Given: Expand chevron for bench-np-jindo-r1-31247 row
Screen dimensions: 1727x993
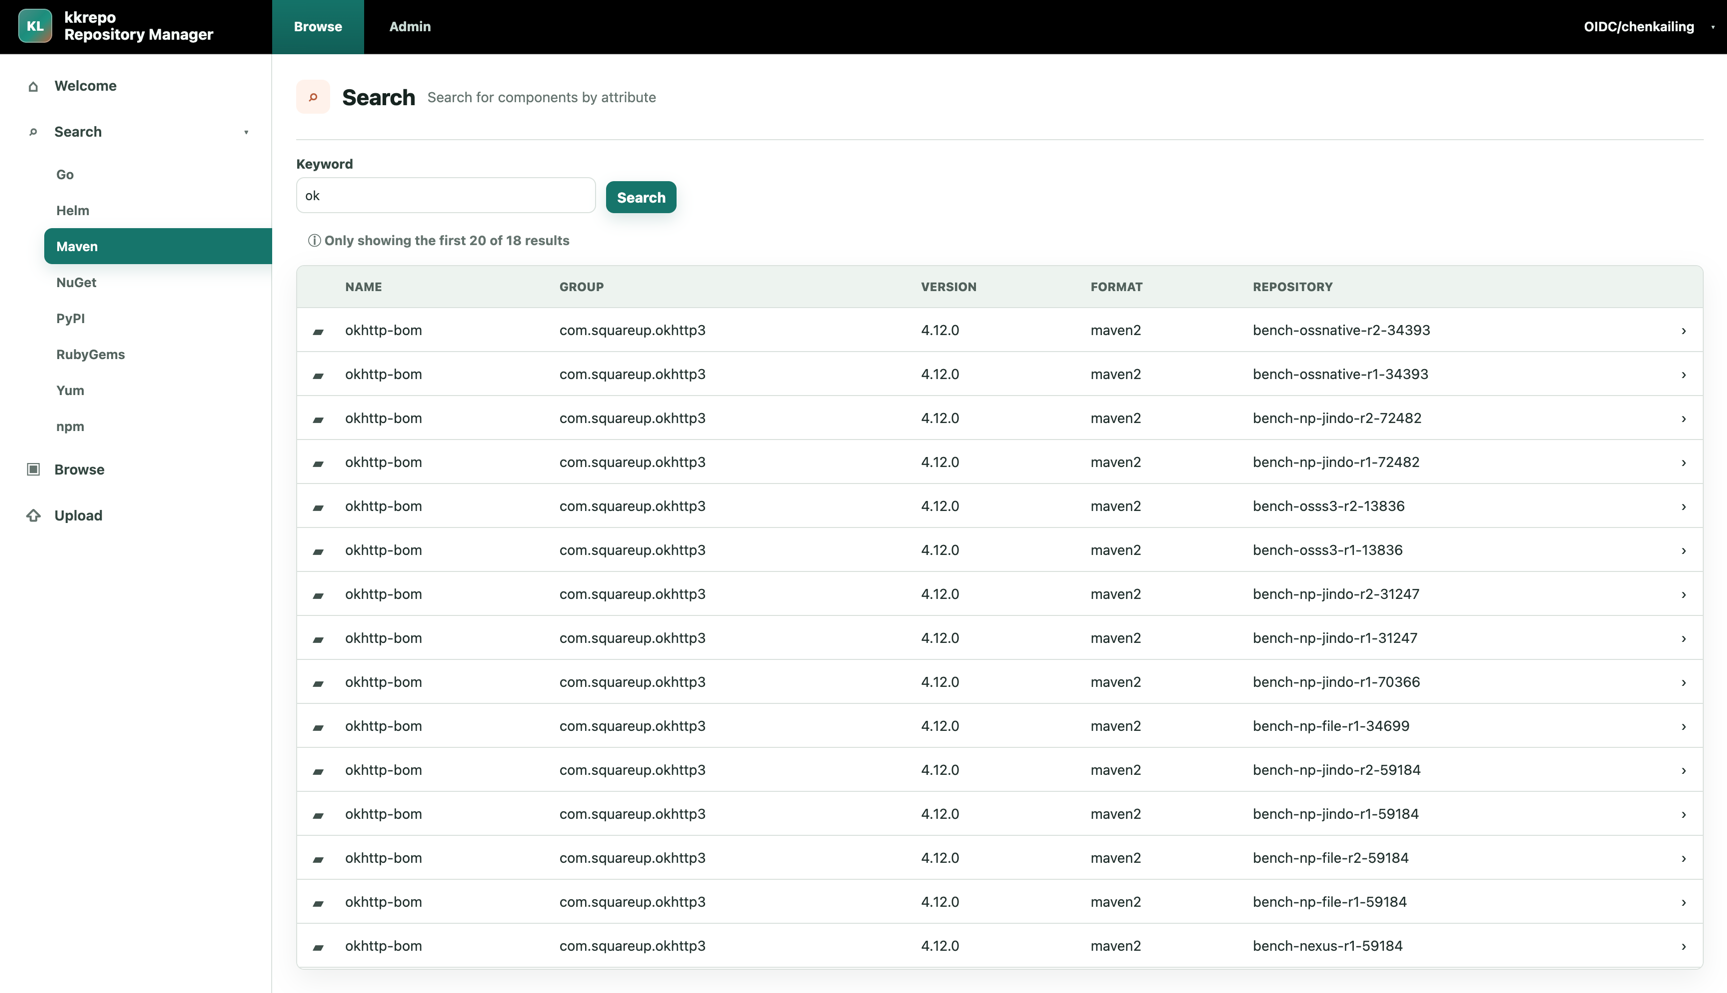Looking at the screenshot, I should [1683, 639].
